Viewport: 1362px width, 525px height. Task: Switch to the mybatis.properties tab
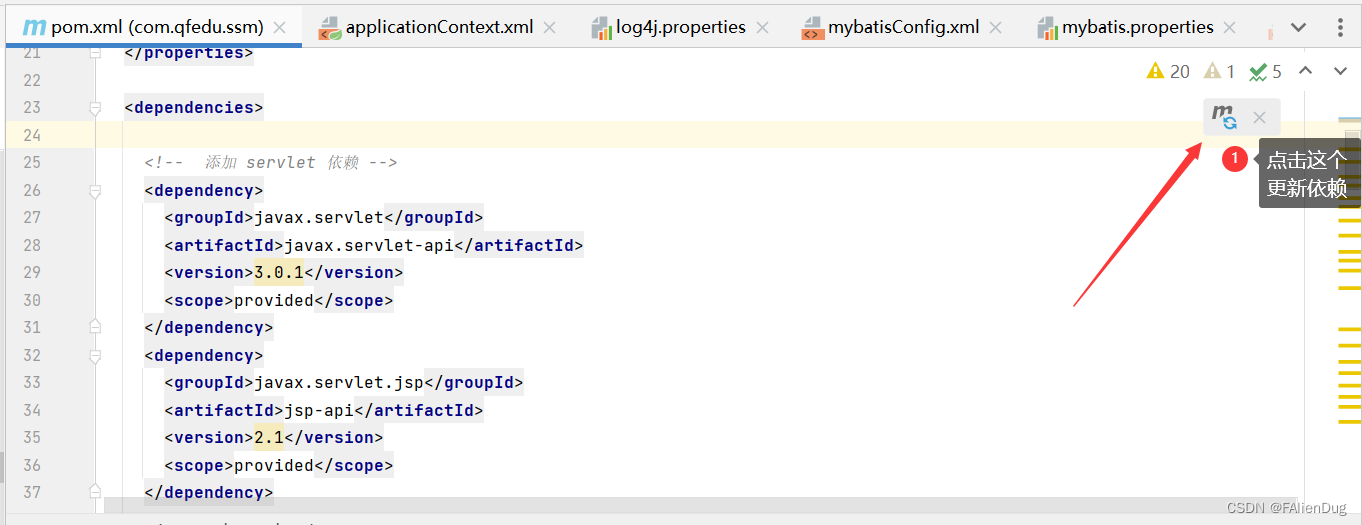[1137, 27]
